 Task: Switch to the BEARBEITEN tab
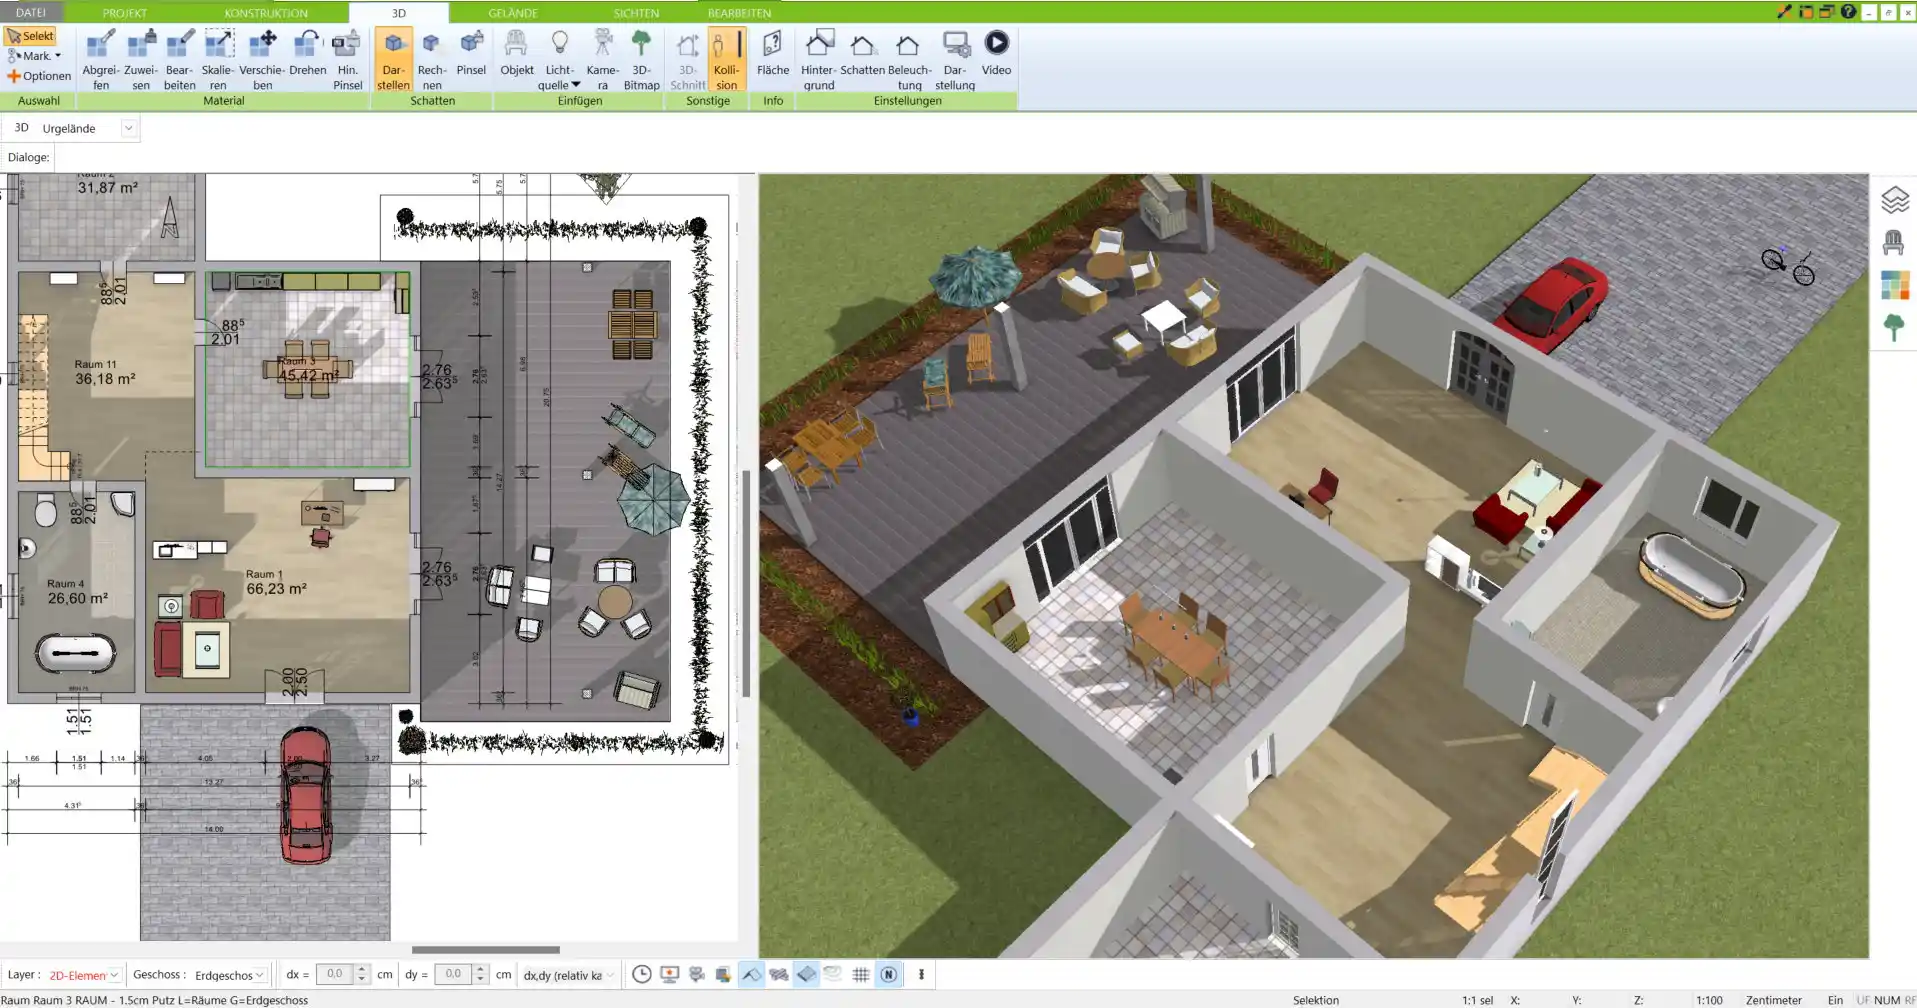[739, 13]
